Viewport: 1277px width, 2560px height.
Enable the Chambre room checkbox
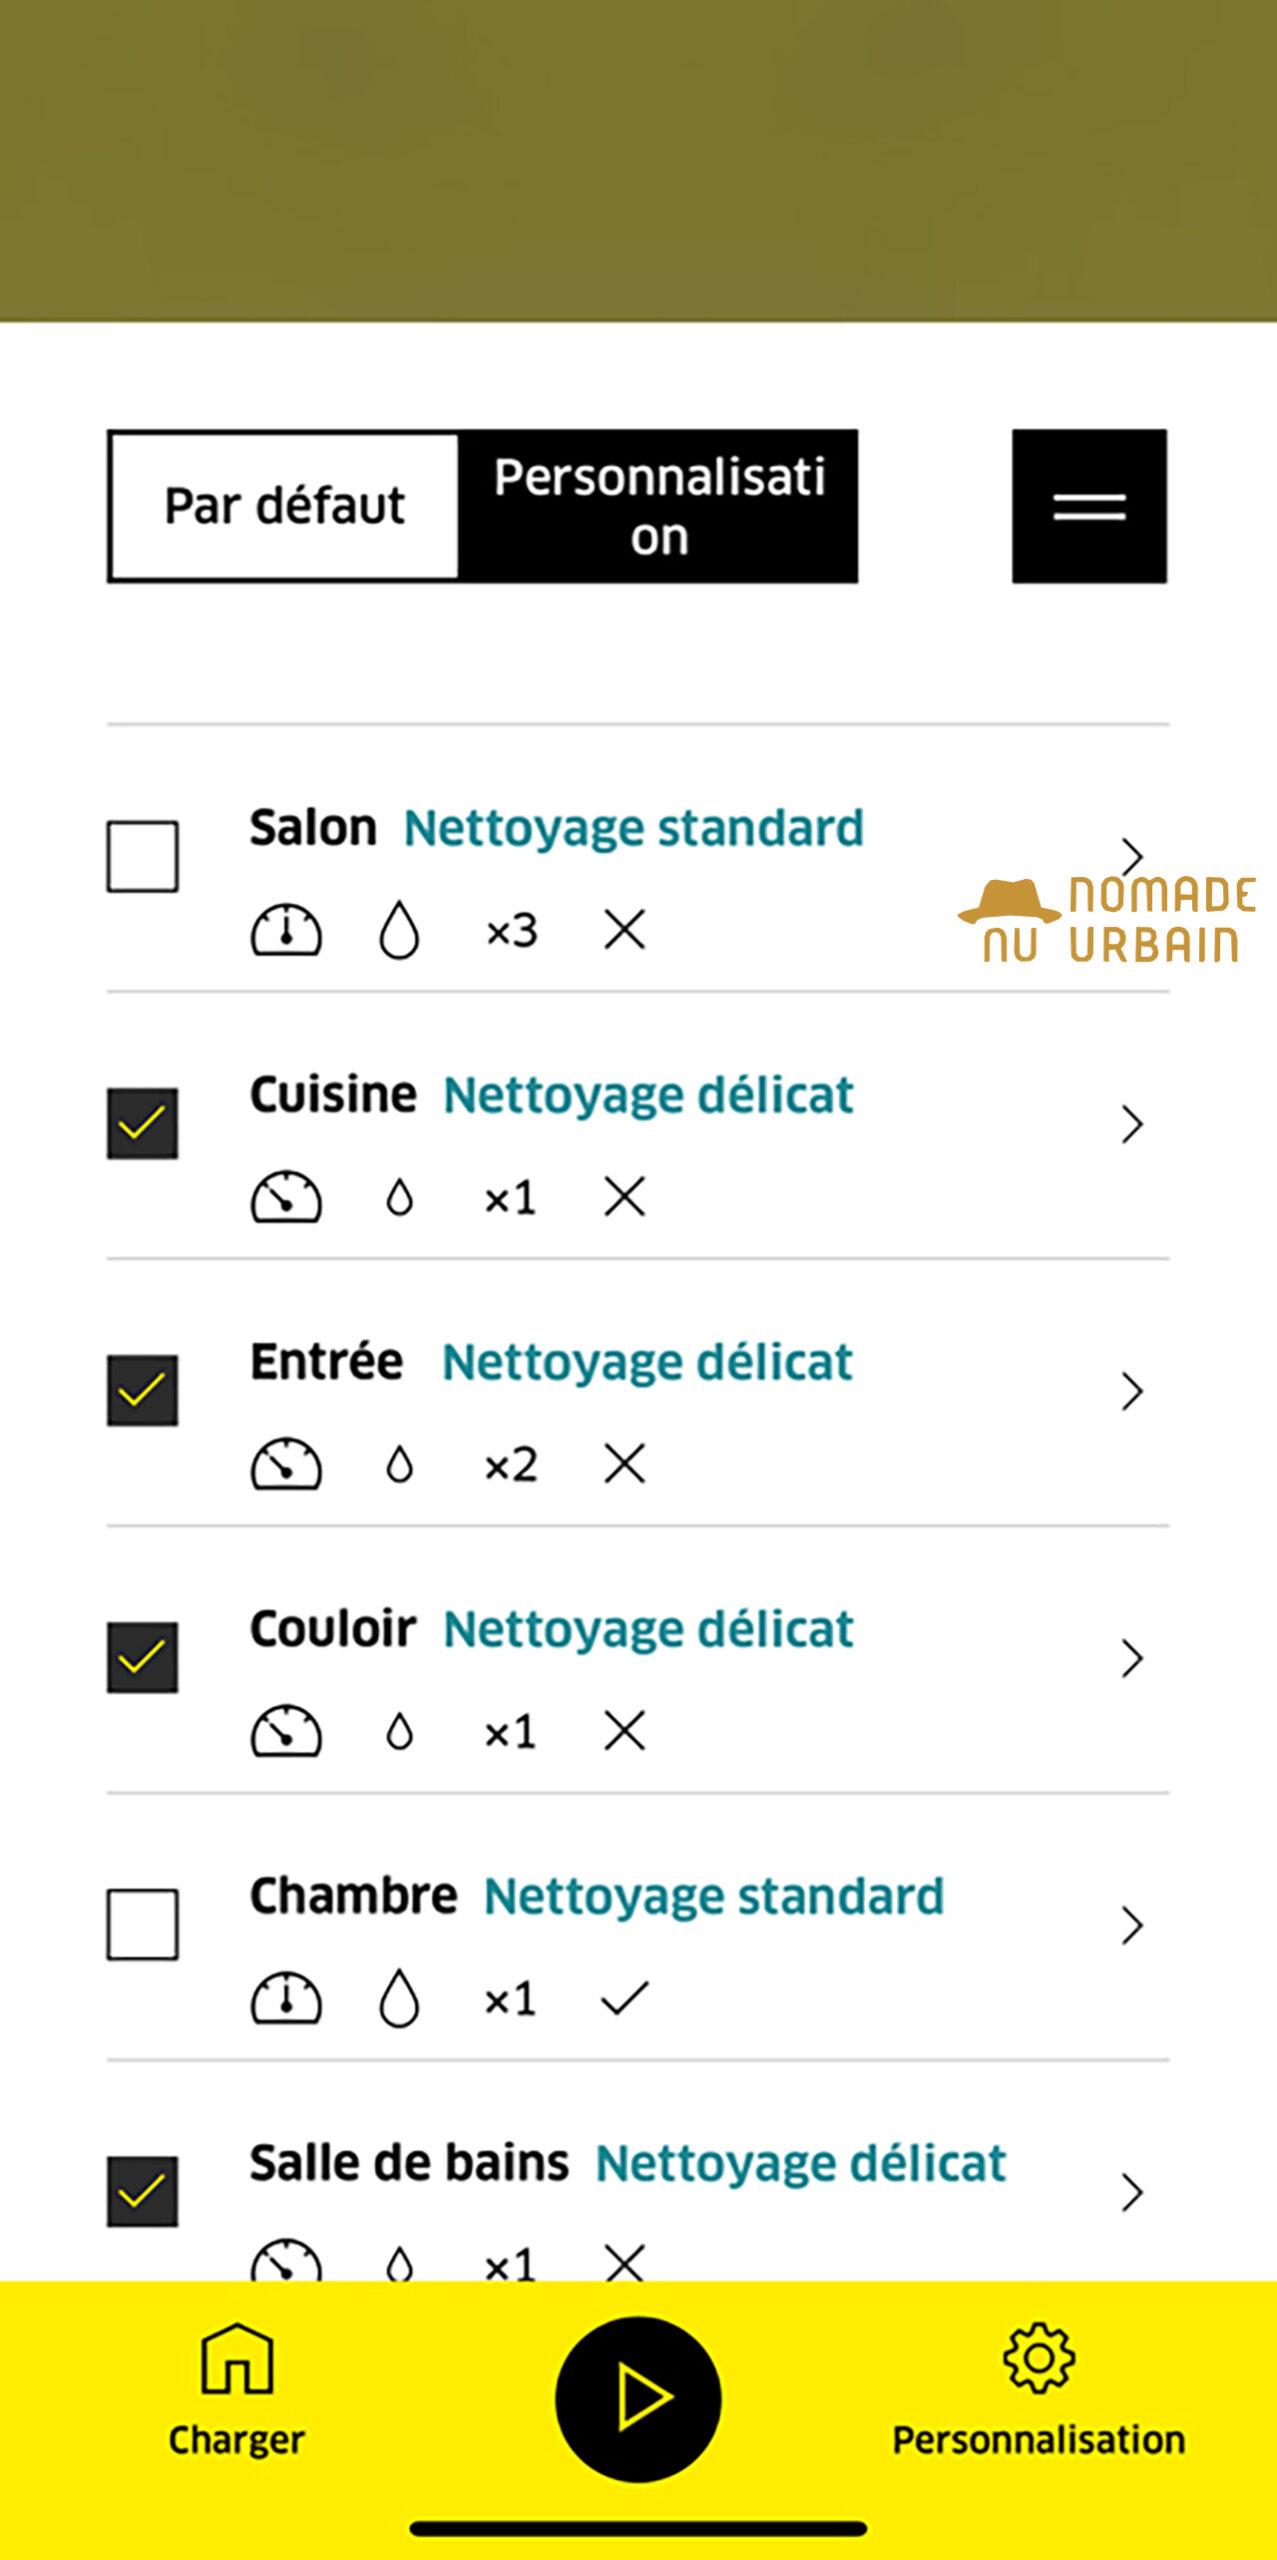[143, 1925]
